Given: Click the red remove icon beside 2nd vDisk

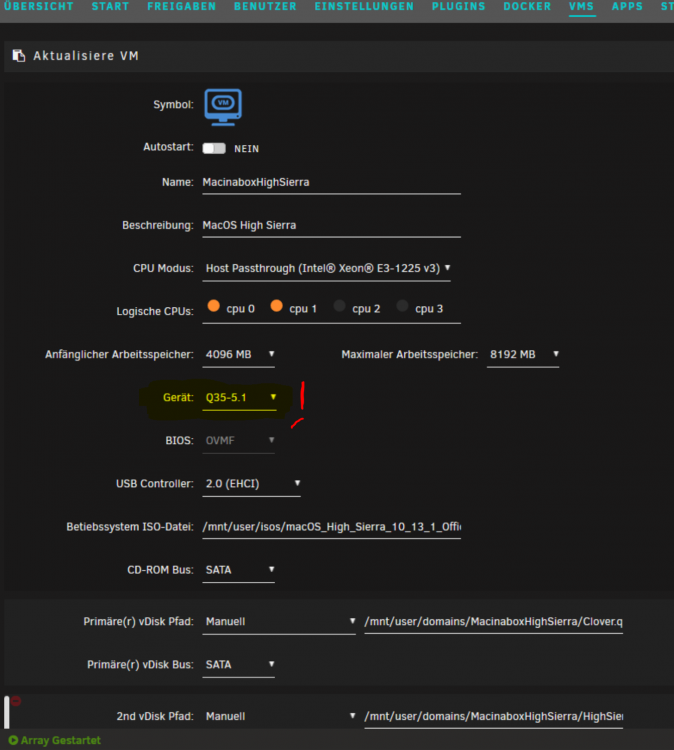Looking at the screenshot, I should point(16,701).
